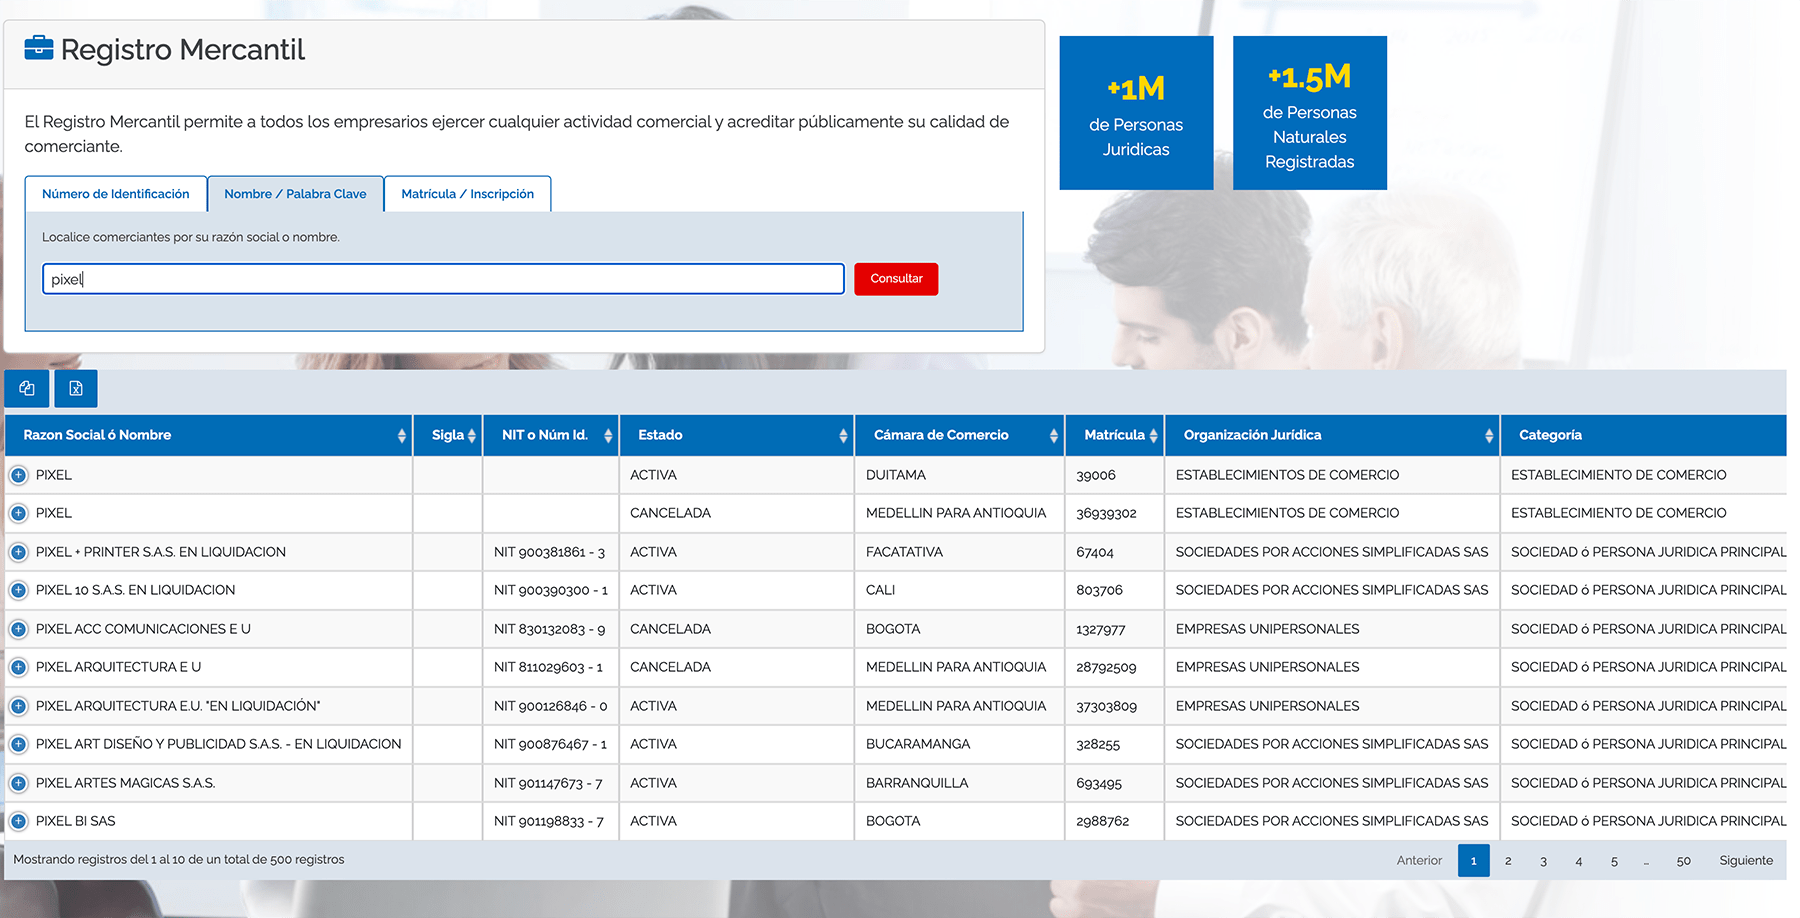
Task: Go to results page 3
Action: [x=1543, y=860]
